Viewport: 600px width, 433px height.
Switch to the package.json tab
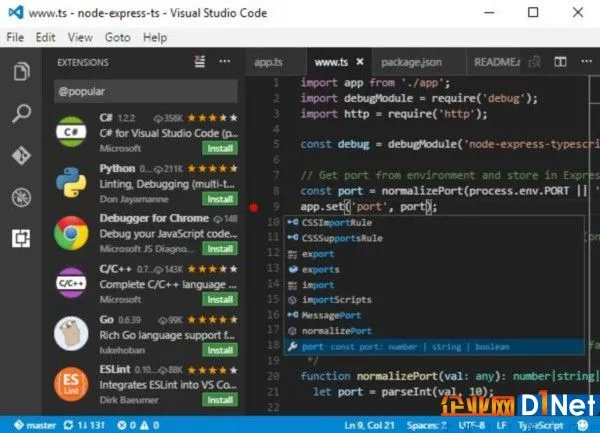[x=411, y=62]
